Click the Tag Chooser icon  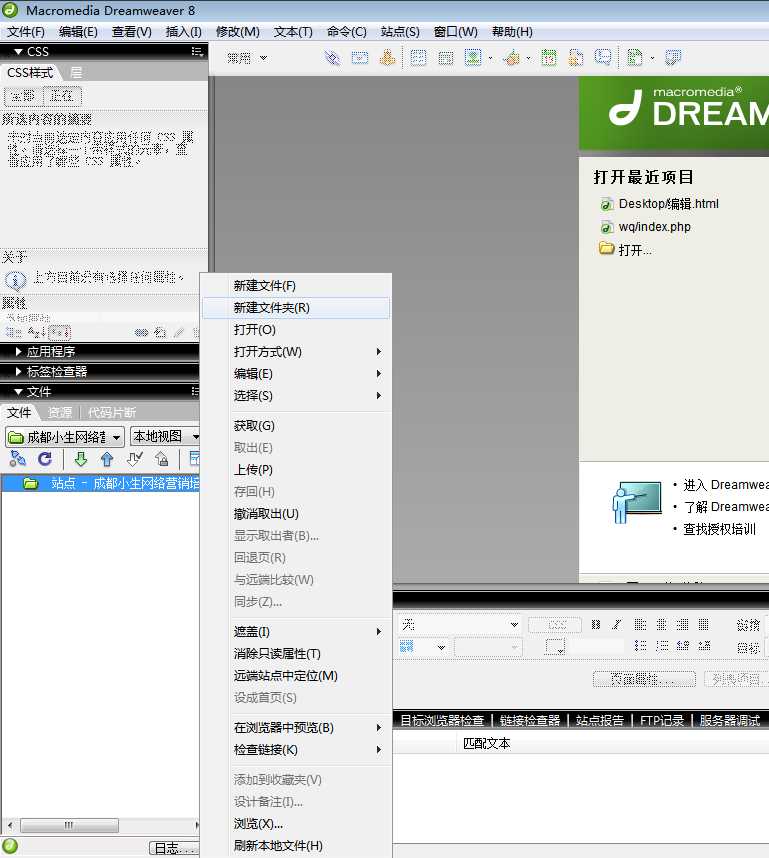[673, 57]
